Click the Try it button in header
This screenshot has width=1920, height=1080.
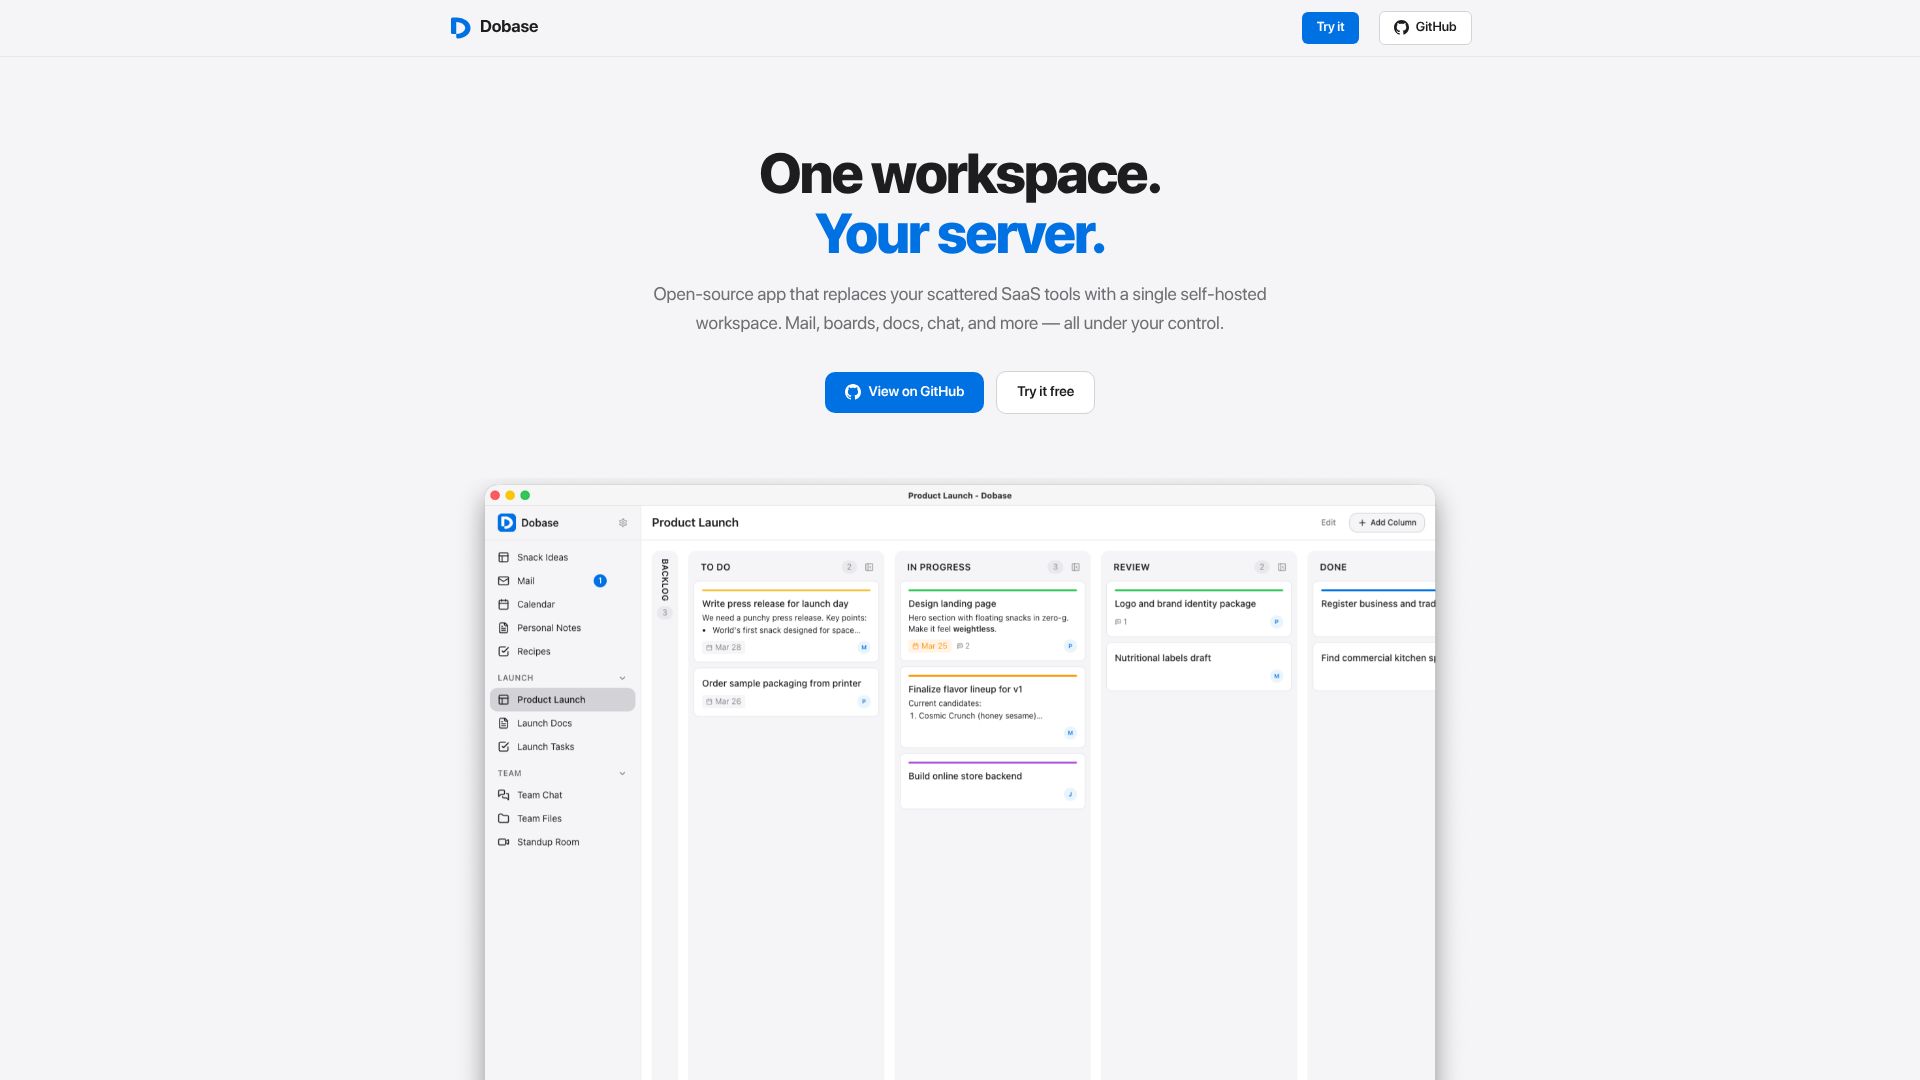[x=1330, y=28]
